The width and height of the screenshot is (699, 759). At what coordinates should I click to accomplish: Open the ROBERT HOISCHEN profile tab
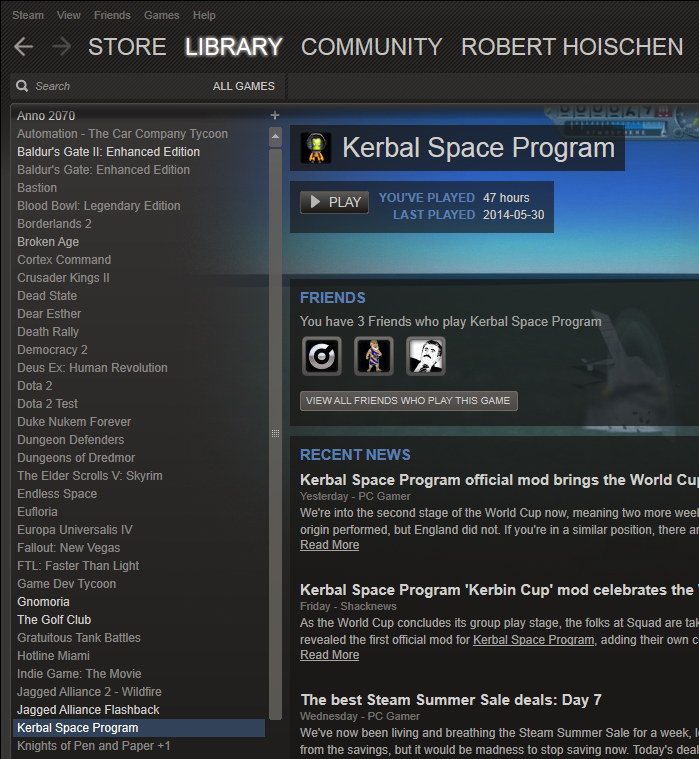point(572,47)
